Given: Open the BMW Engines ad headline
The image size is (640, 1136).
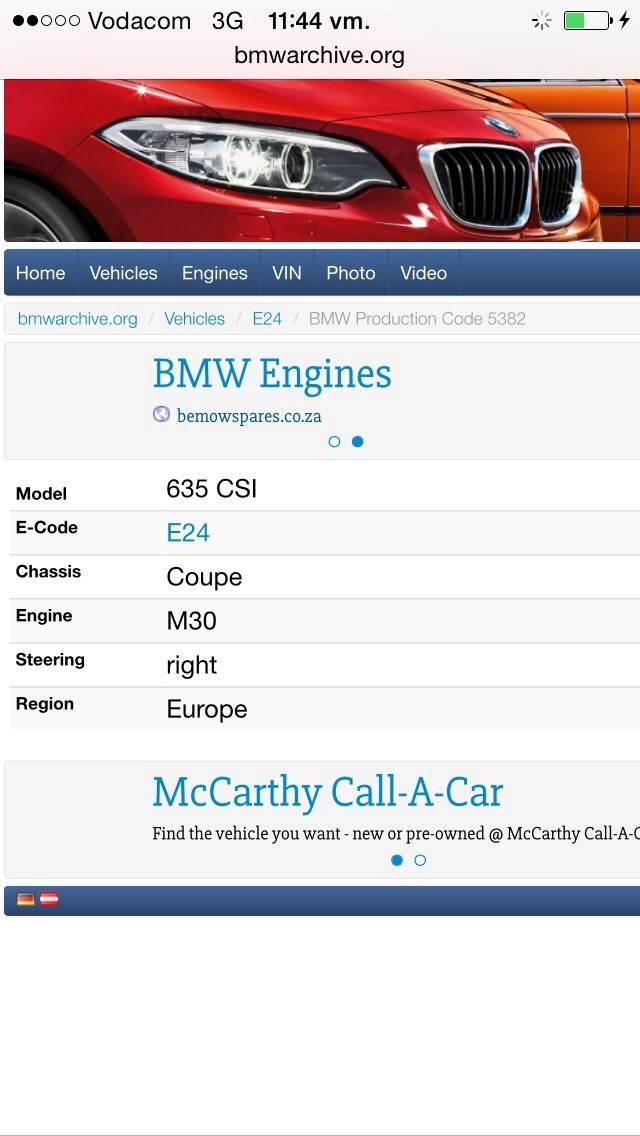Looking at the screenshot, I should pyautogui.click(x=272, y=375).
